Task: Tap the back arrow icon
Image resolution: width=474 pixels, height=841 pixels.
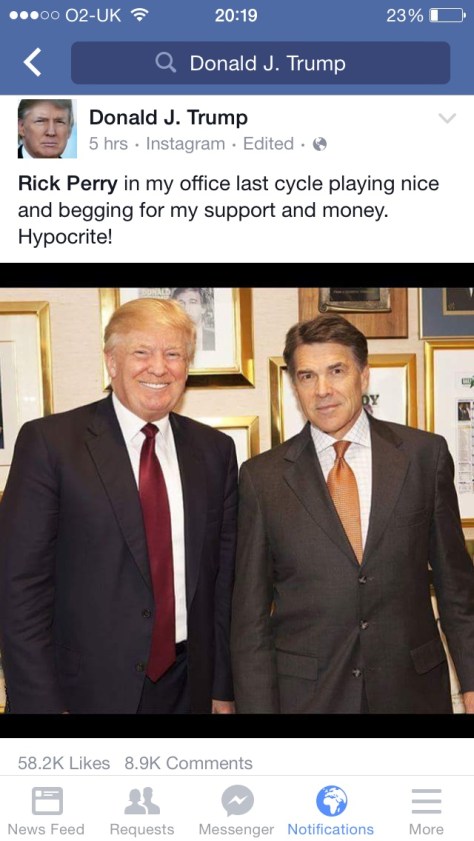Action: [x=32, y=62]
